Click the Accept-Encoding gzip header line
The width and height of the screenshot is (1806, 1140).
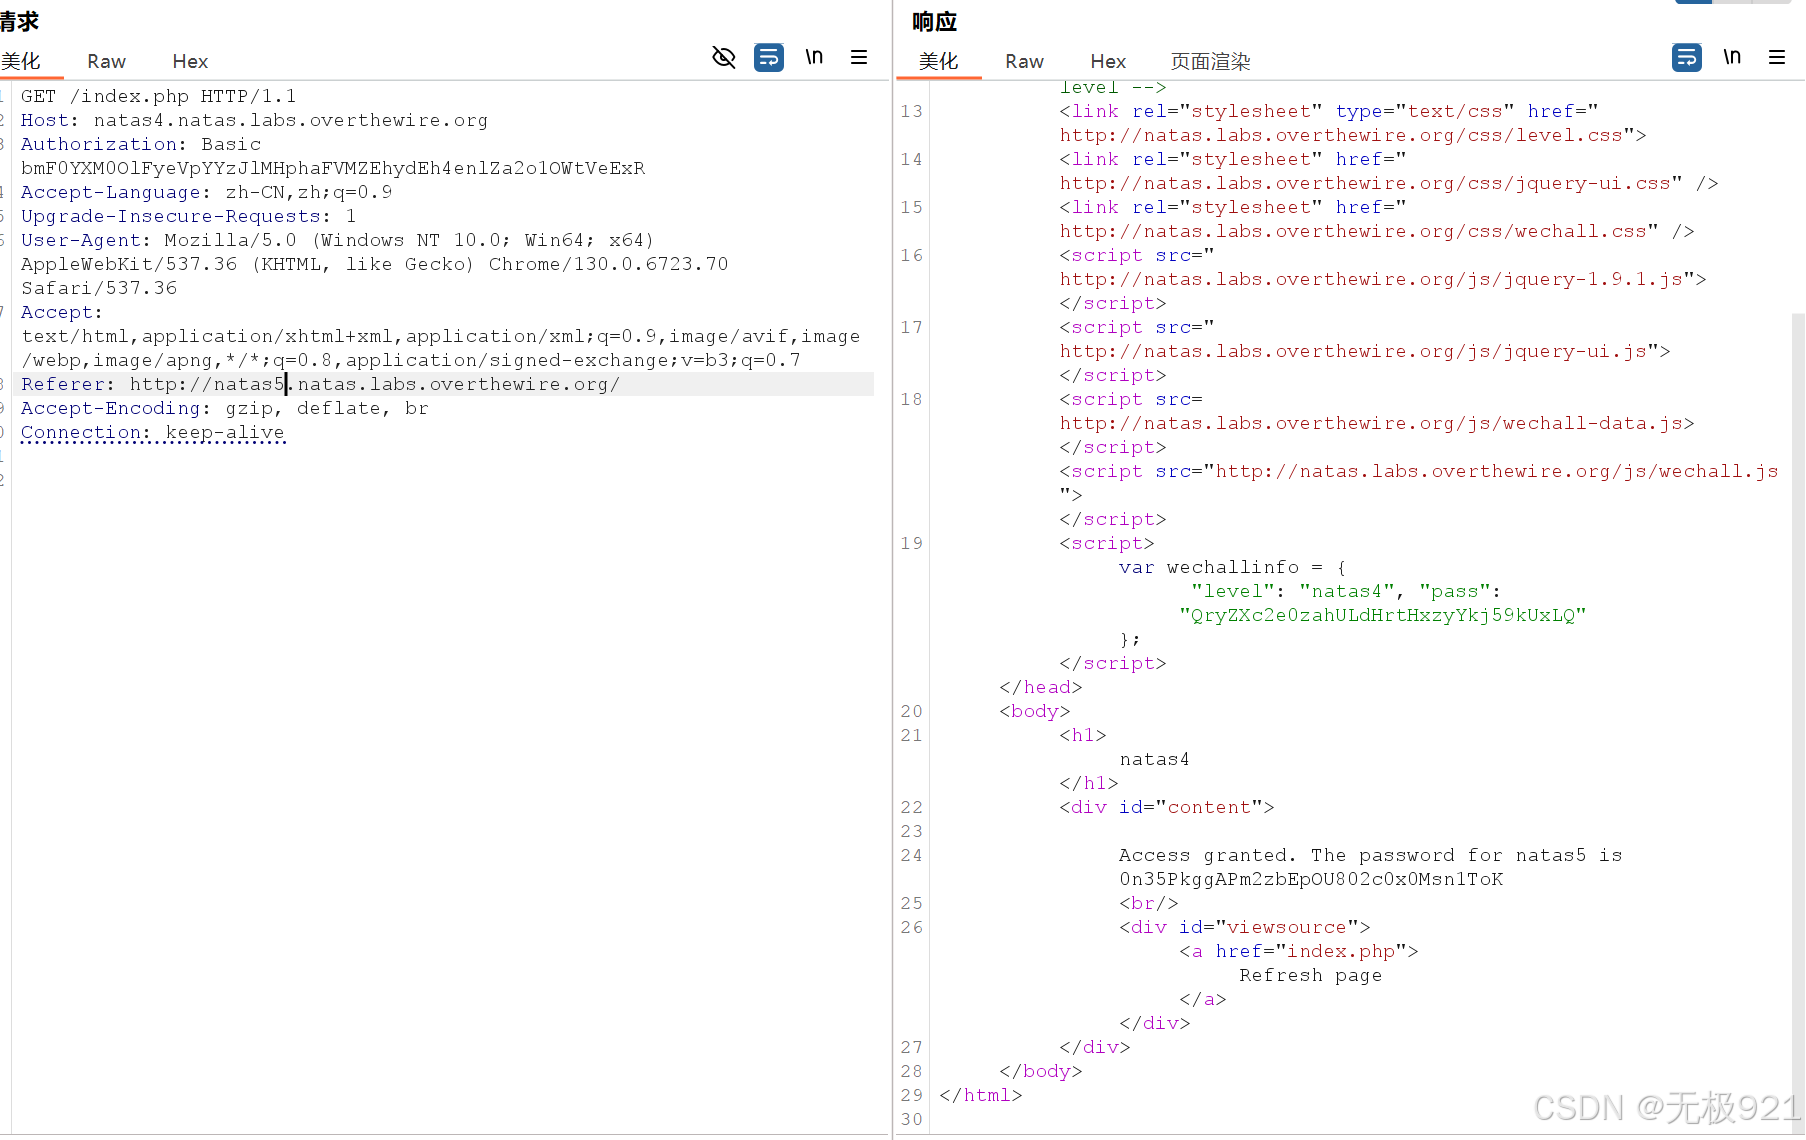[x=224, y=408]
